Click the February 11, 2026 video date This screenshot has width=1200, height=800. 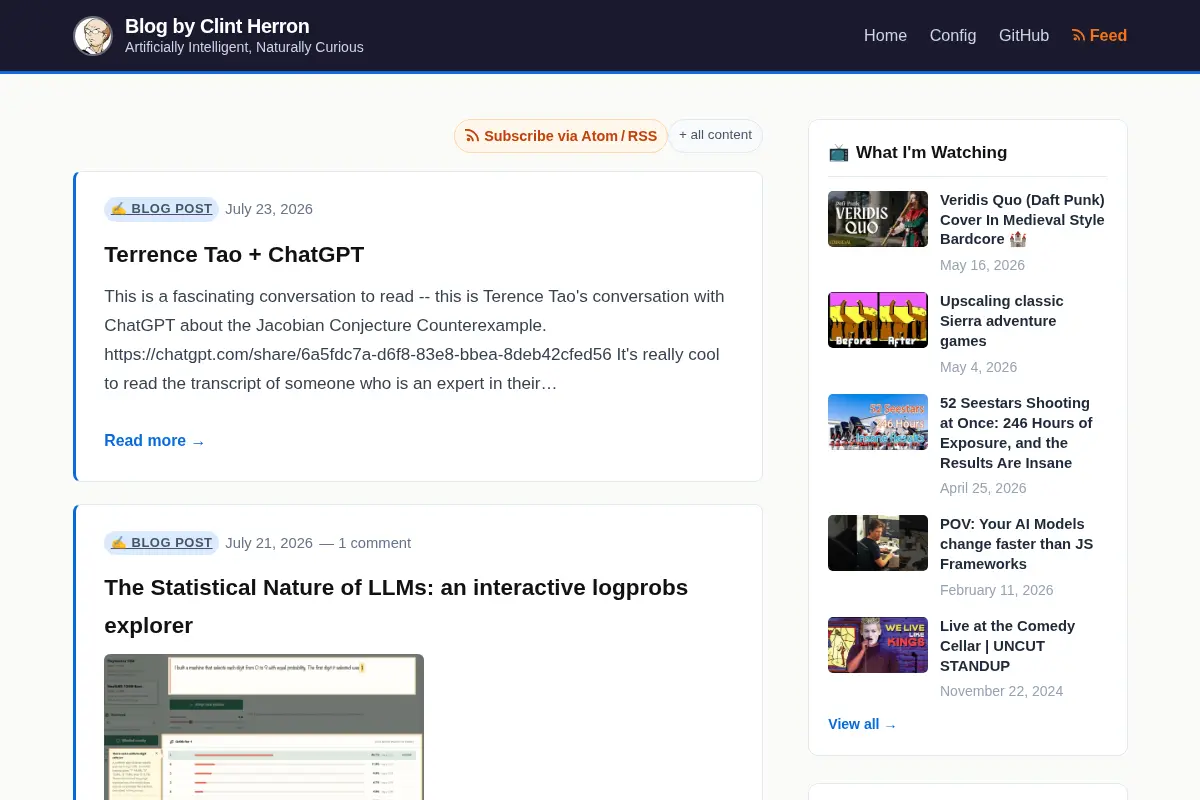pos(996,590)
